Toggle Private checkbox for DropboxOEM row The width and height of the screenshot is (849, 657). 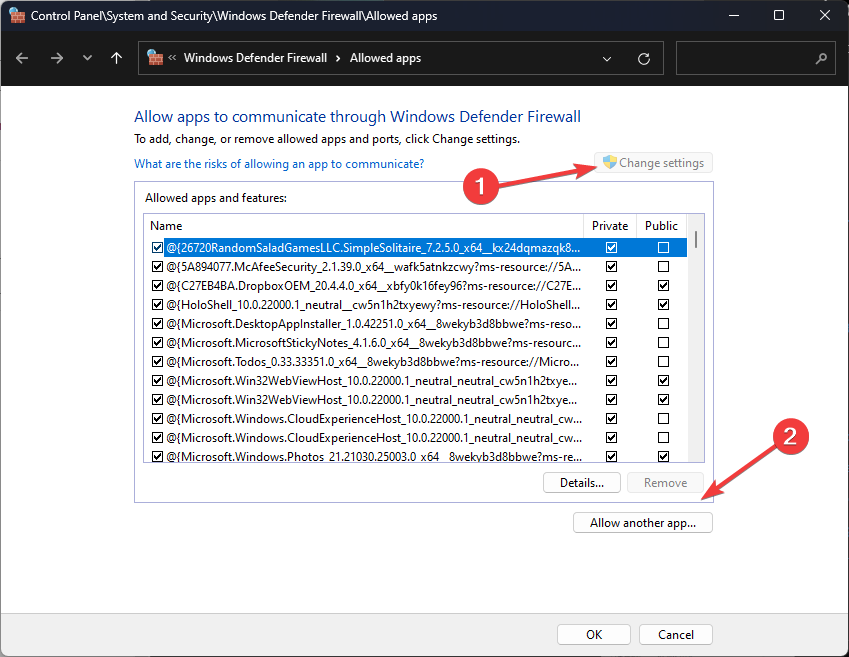[611, 286]
